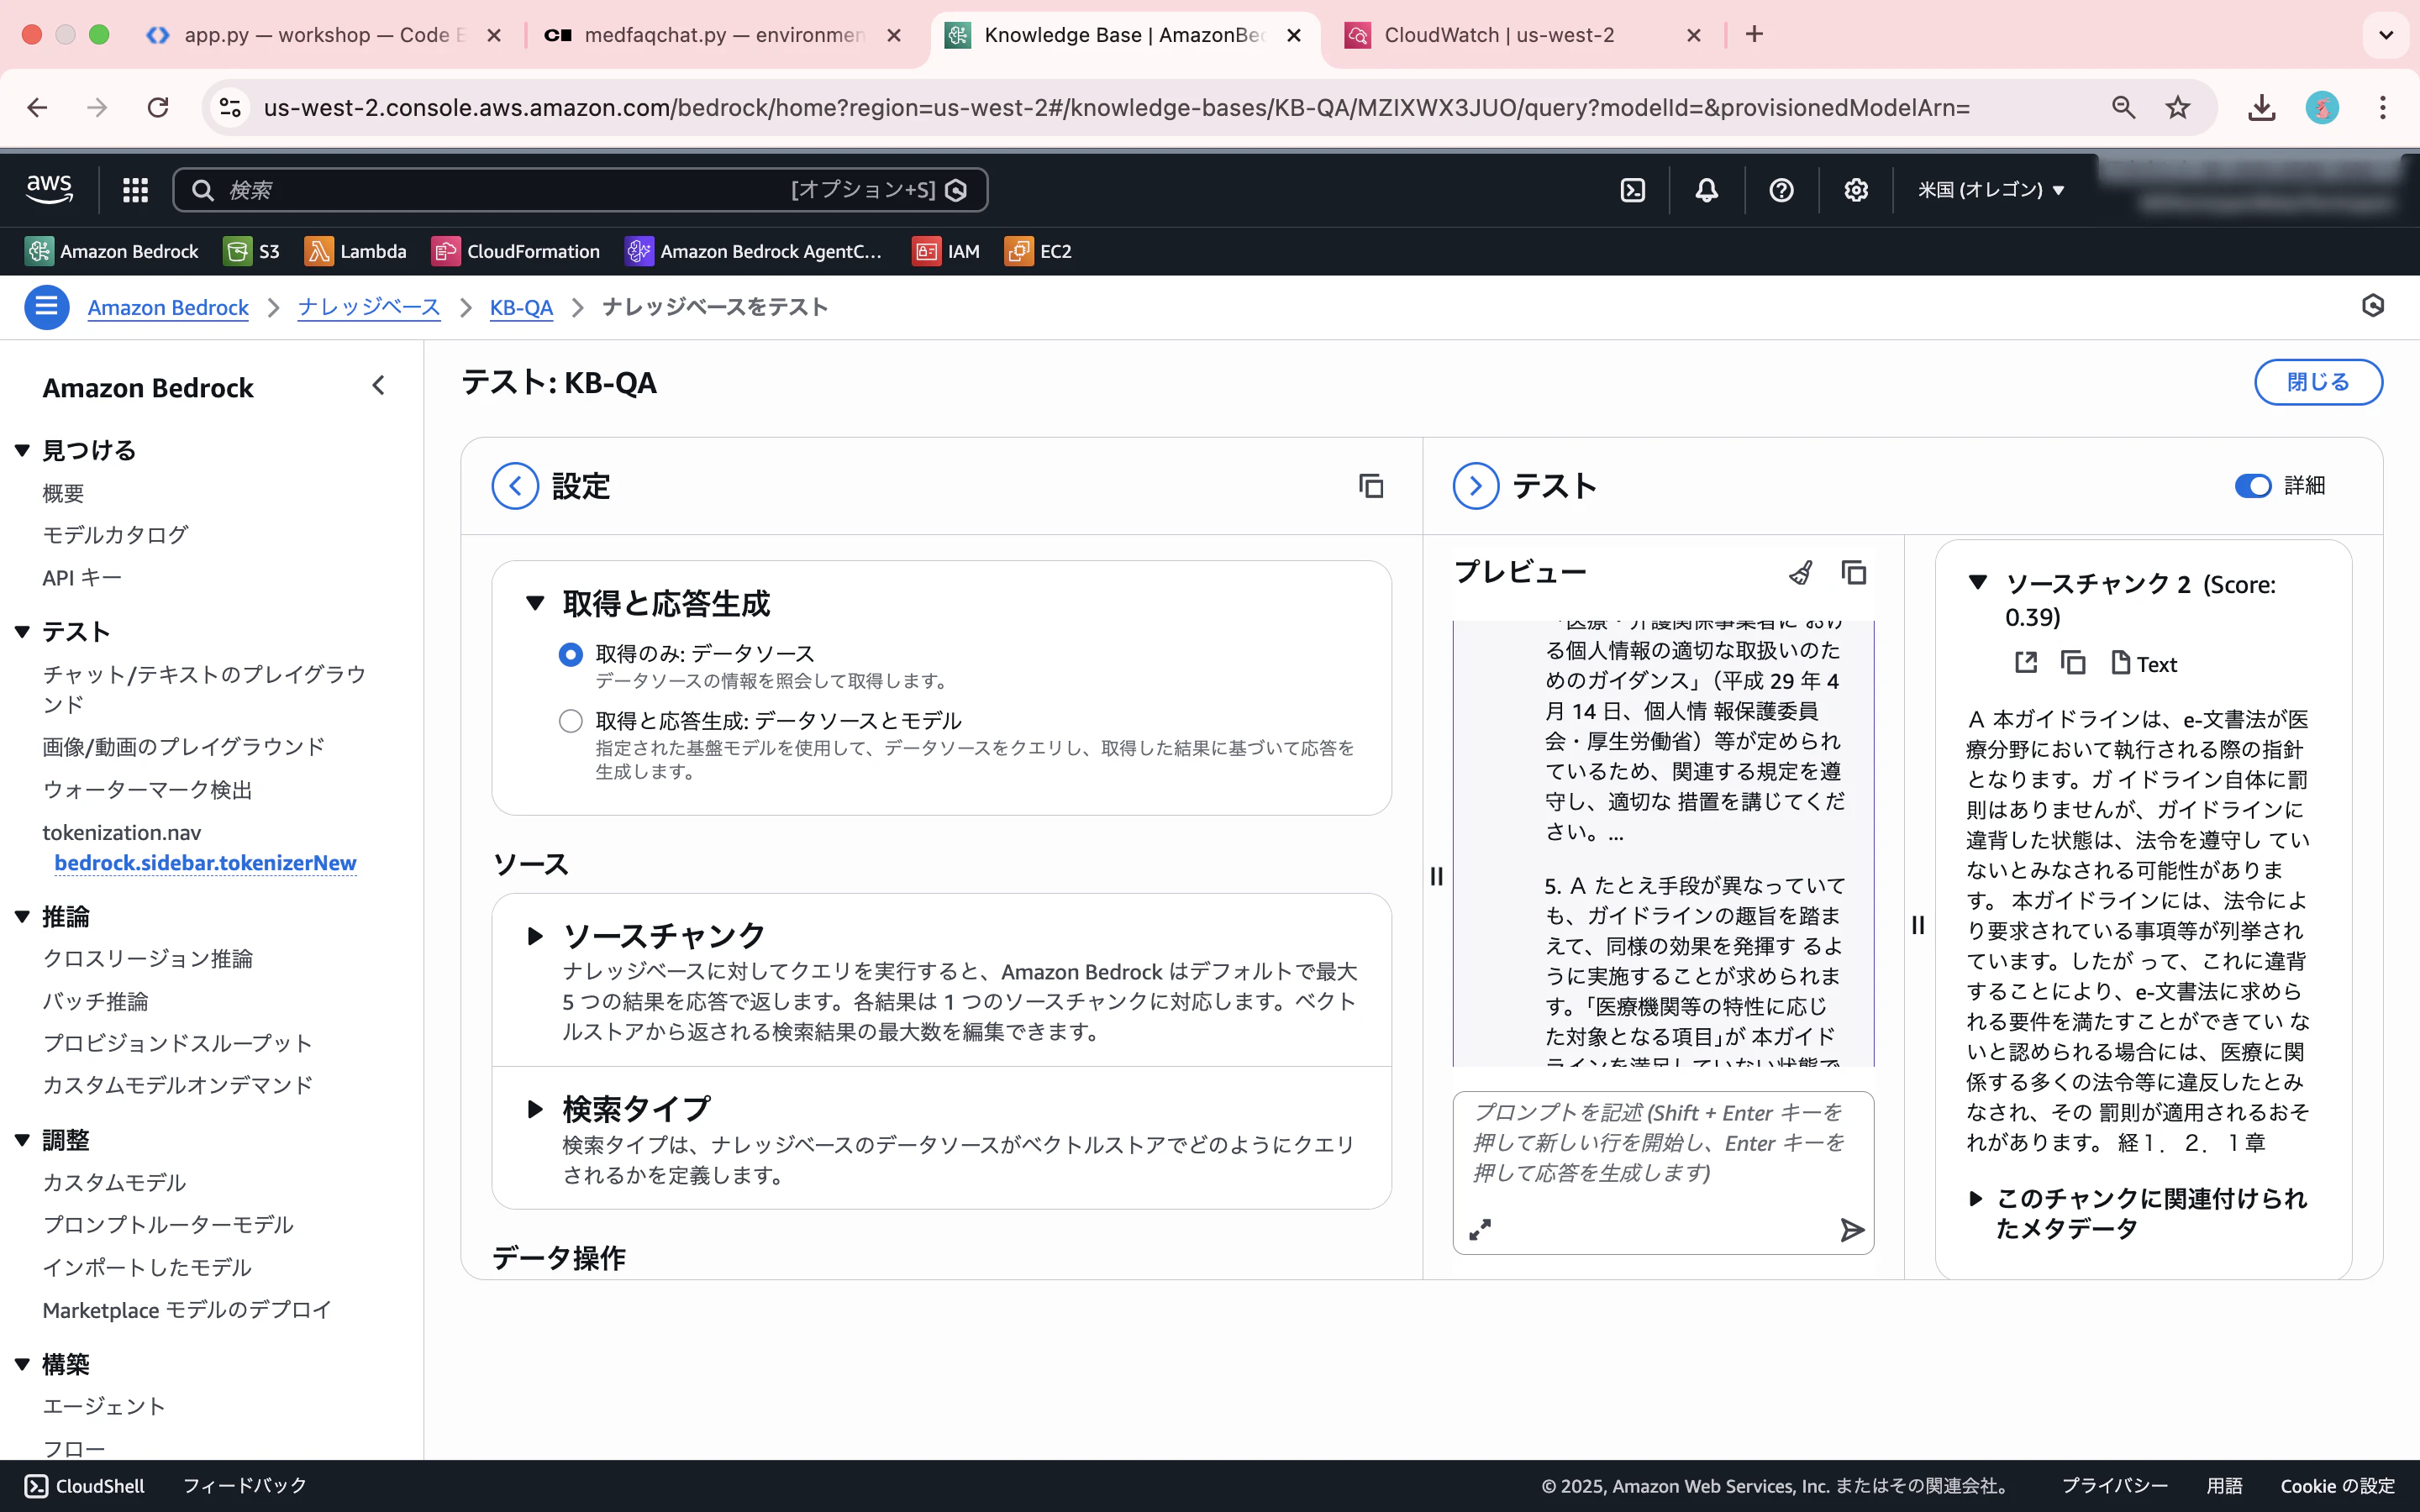Open the notifications bell

tap(1706, 190)
